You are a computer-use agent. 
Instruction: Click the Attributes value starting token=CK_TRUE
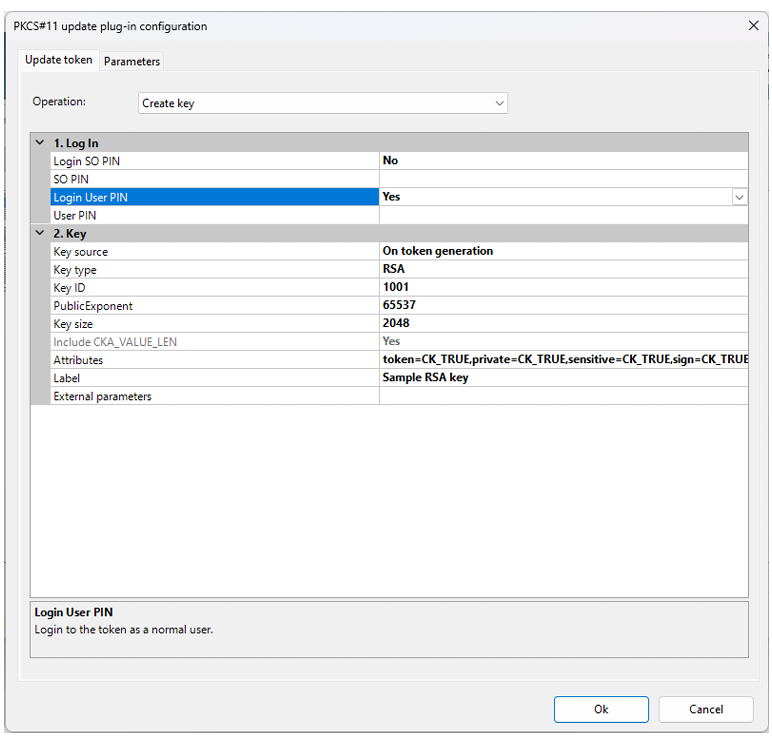564,360
